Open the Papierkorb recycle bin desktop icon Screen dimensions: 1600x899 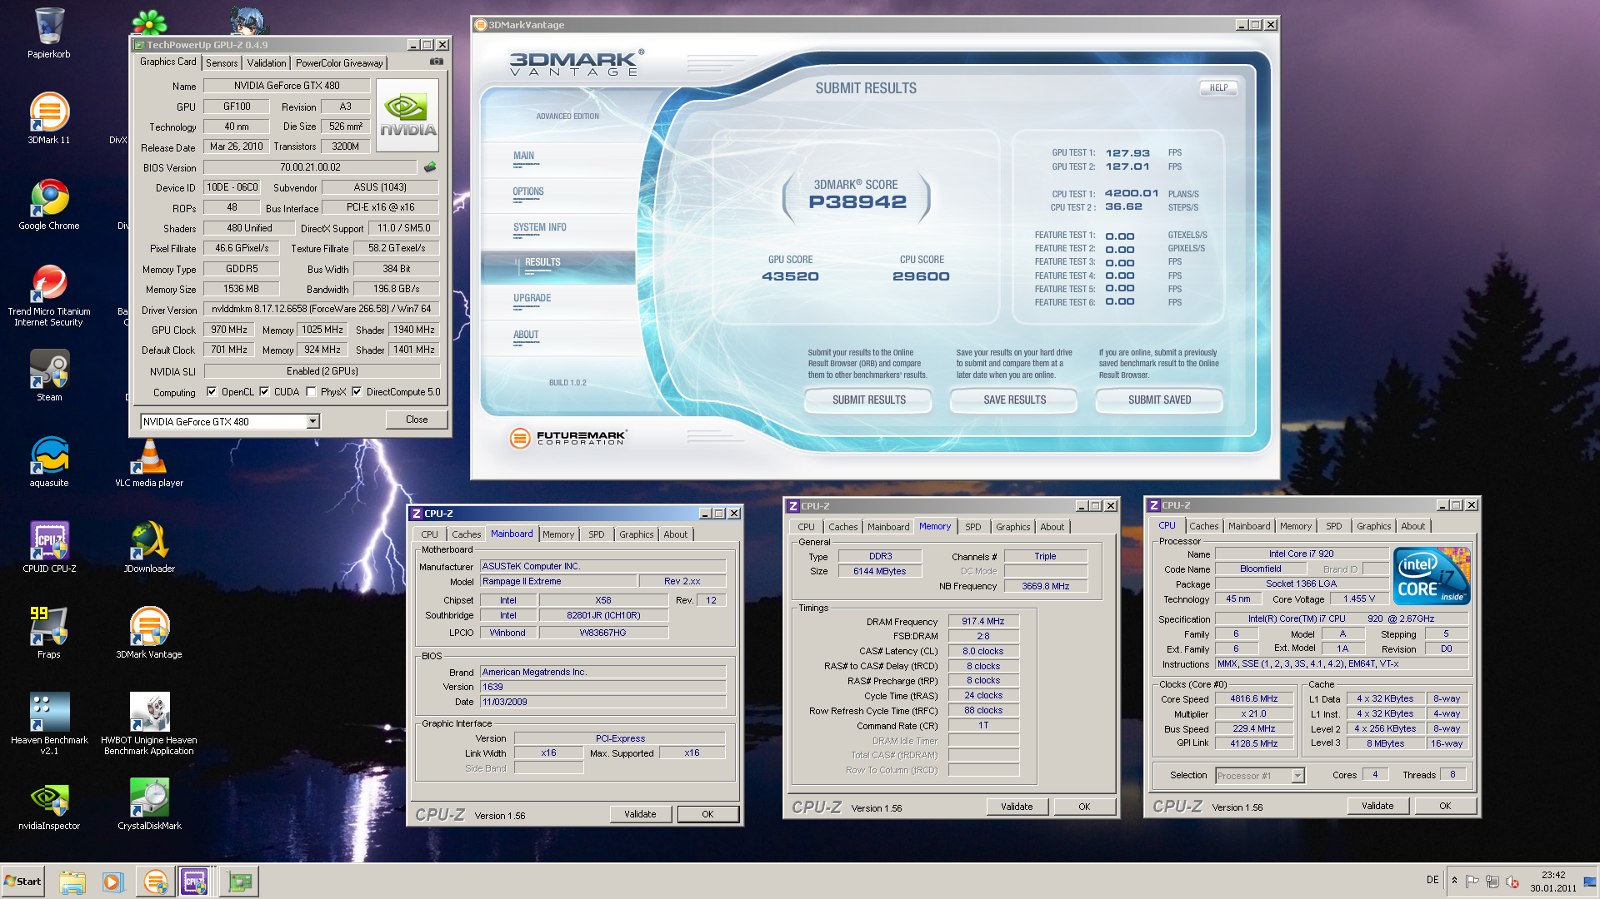click(x=49, y=33)
